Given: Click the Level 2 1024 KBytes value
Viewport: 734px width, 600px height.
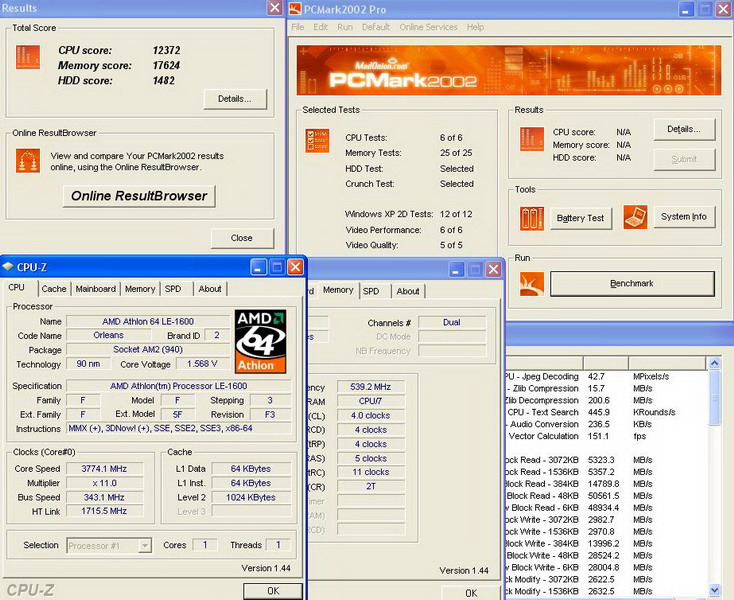Looking at the screenshot, I should coord(250,498).
